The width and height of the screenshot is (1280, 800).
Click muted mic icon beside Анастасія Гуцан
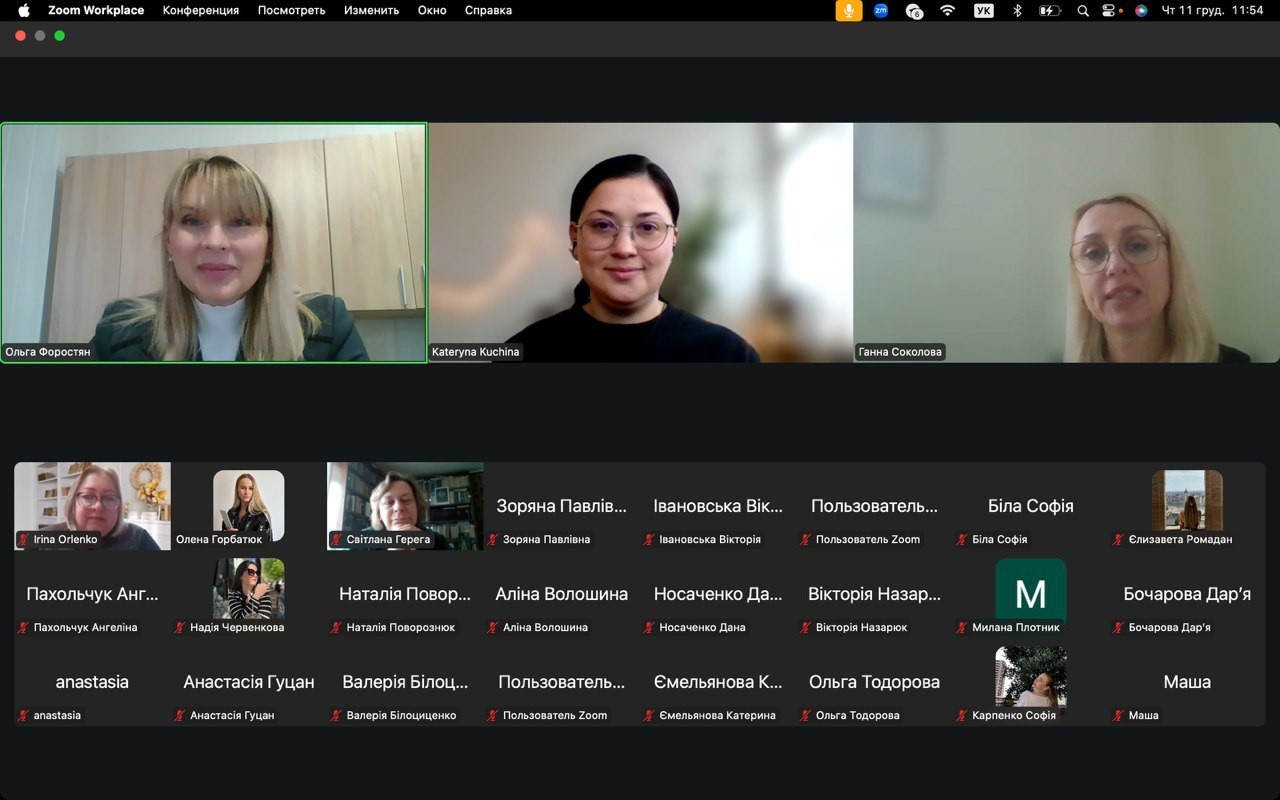[x=180, y=716]
